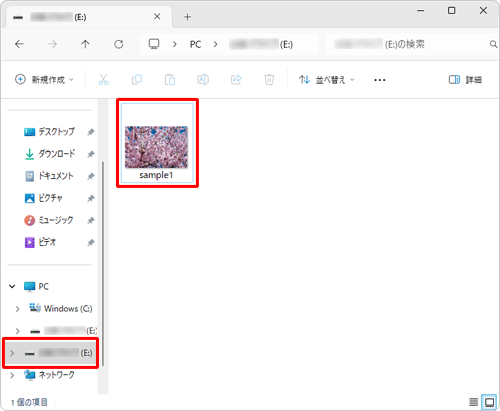Click the Copy icon in toolbar
Screen dimensions: 500x411
tap(137, 80)
